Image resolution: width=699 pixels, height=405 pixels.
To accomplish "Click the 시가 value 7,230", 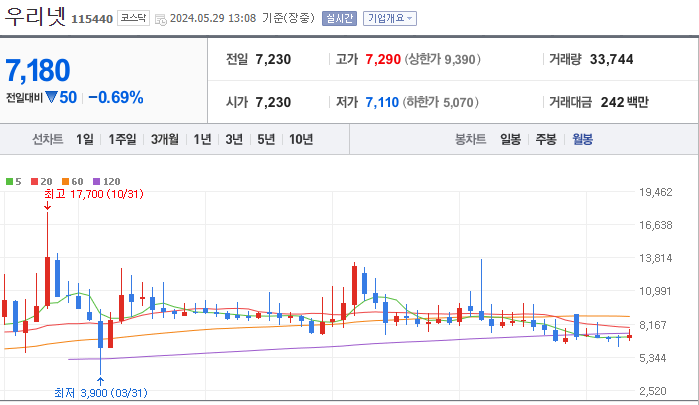I will [x=273, y=102].
